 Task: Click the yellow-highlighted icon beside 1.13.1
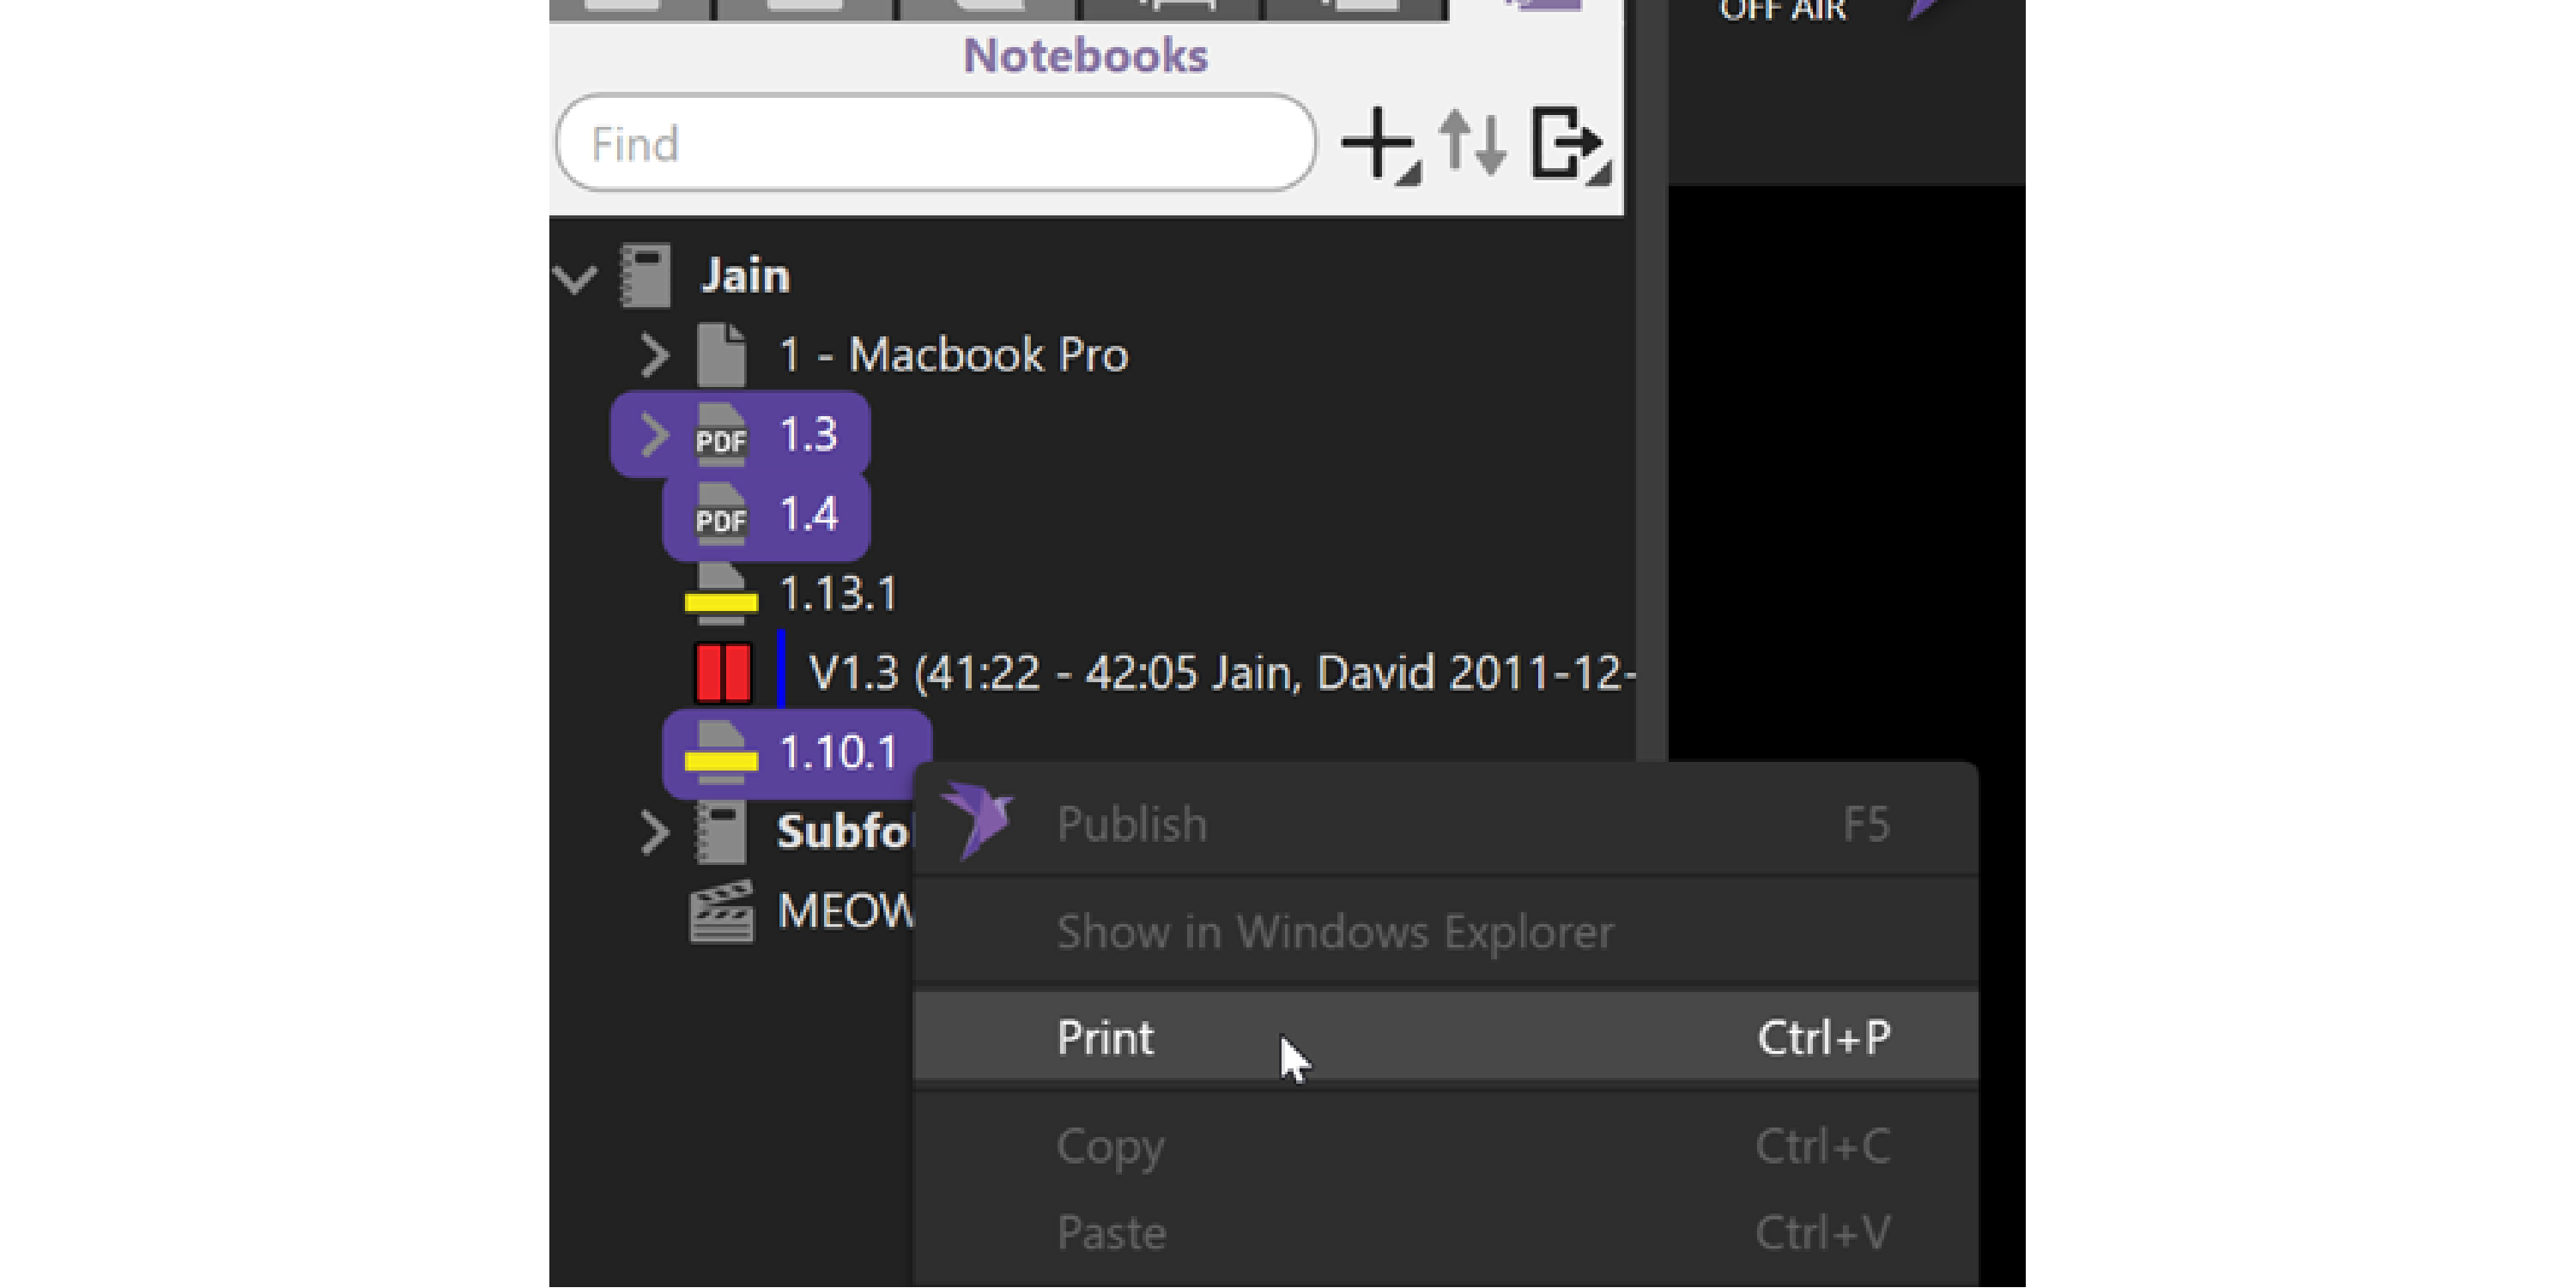[721, 594]
